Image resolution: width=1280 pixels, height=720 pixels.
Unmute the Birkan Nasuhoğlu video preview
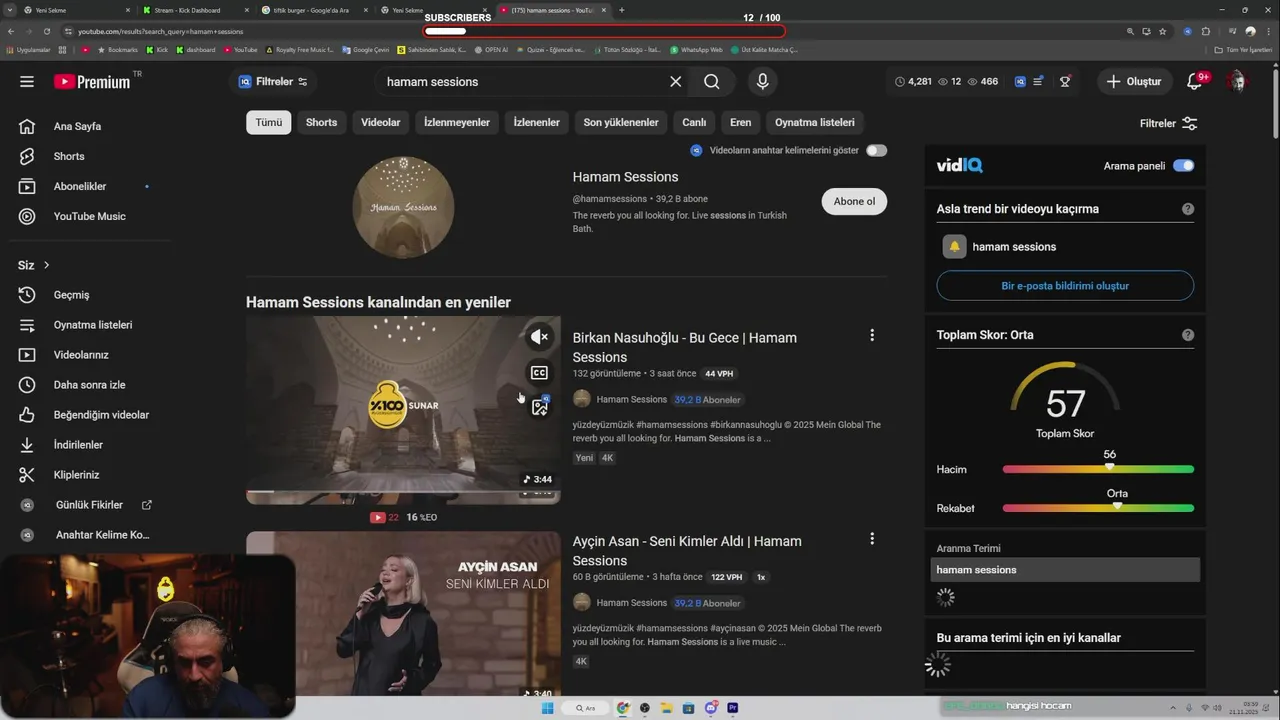click(x=539, y=337)
